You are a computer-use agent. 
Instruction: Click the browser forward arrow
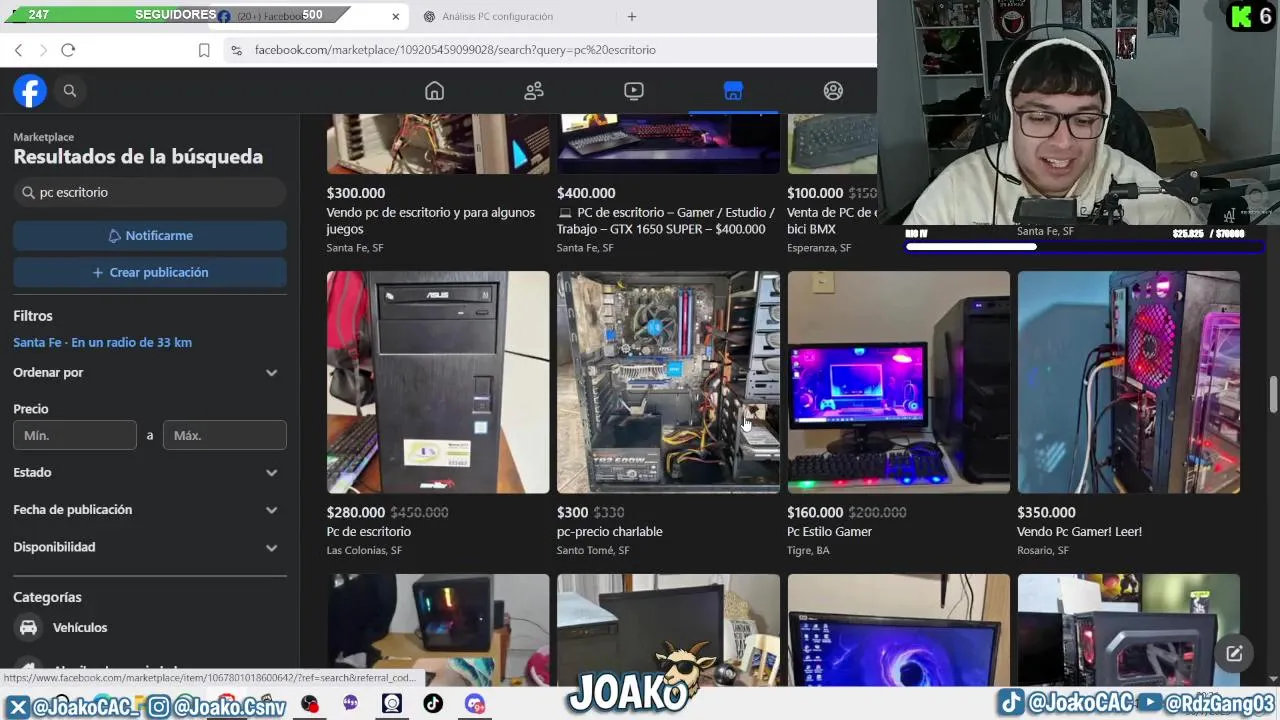(x=43, y=50)
